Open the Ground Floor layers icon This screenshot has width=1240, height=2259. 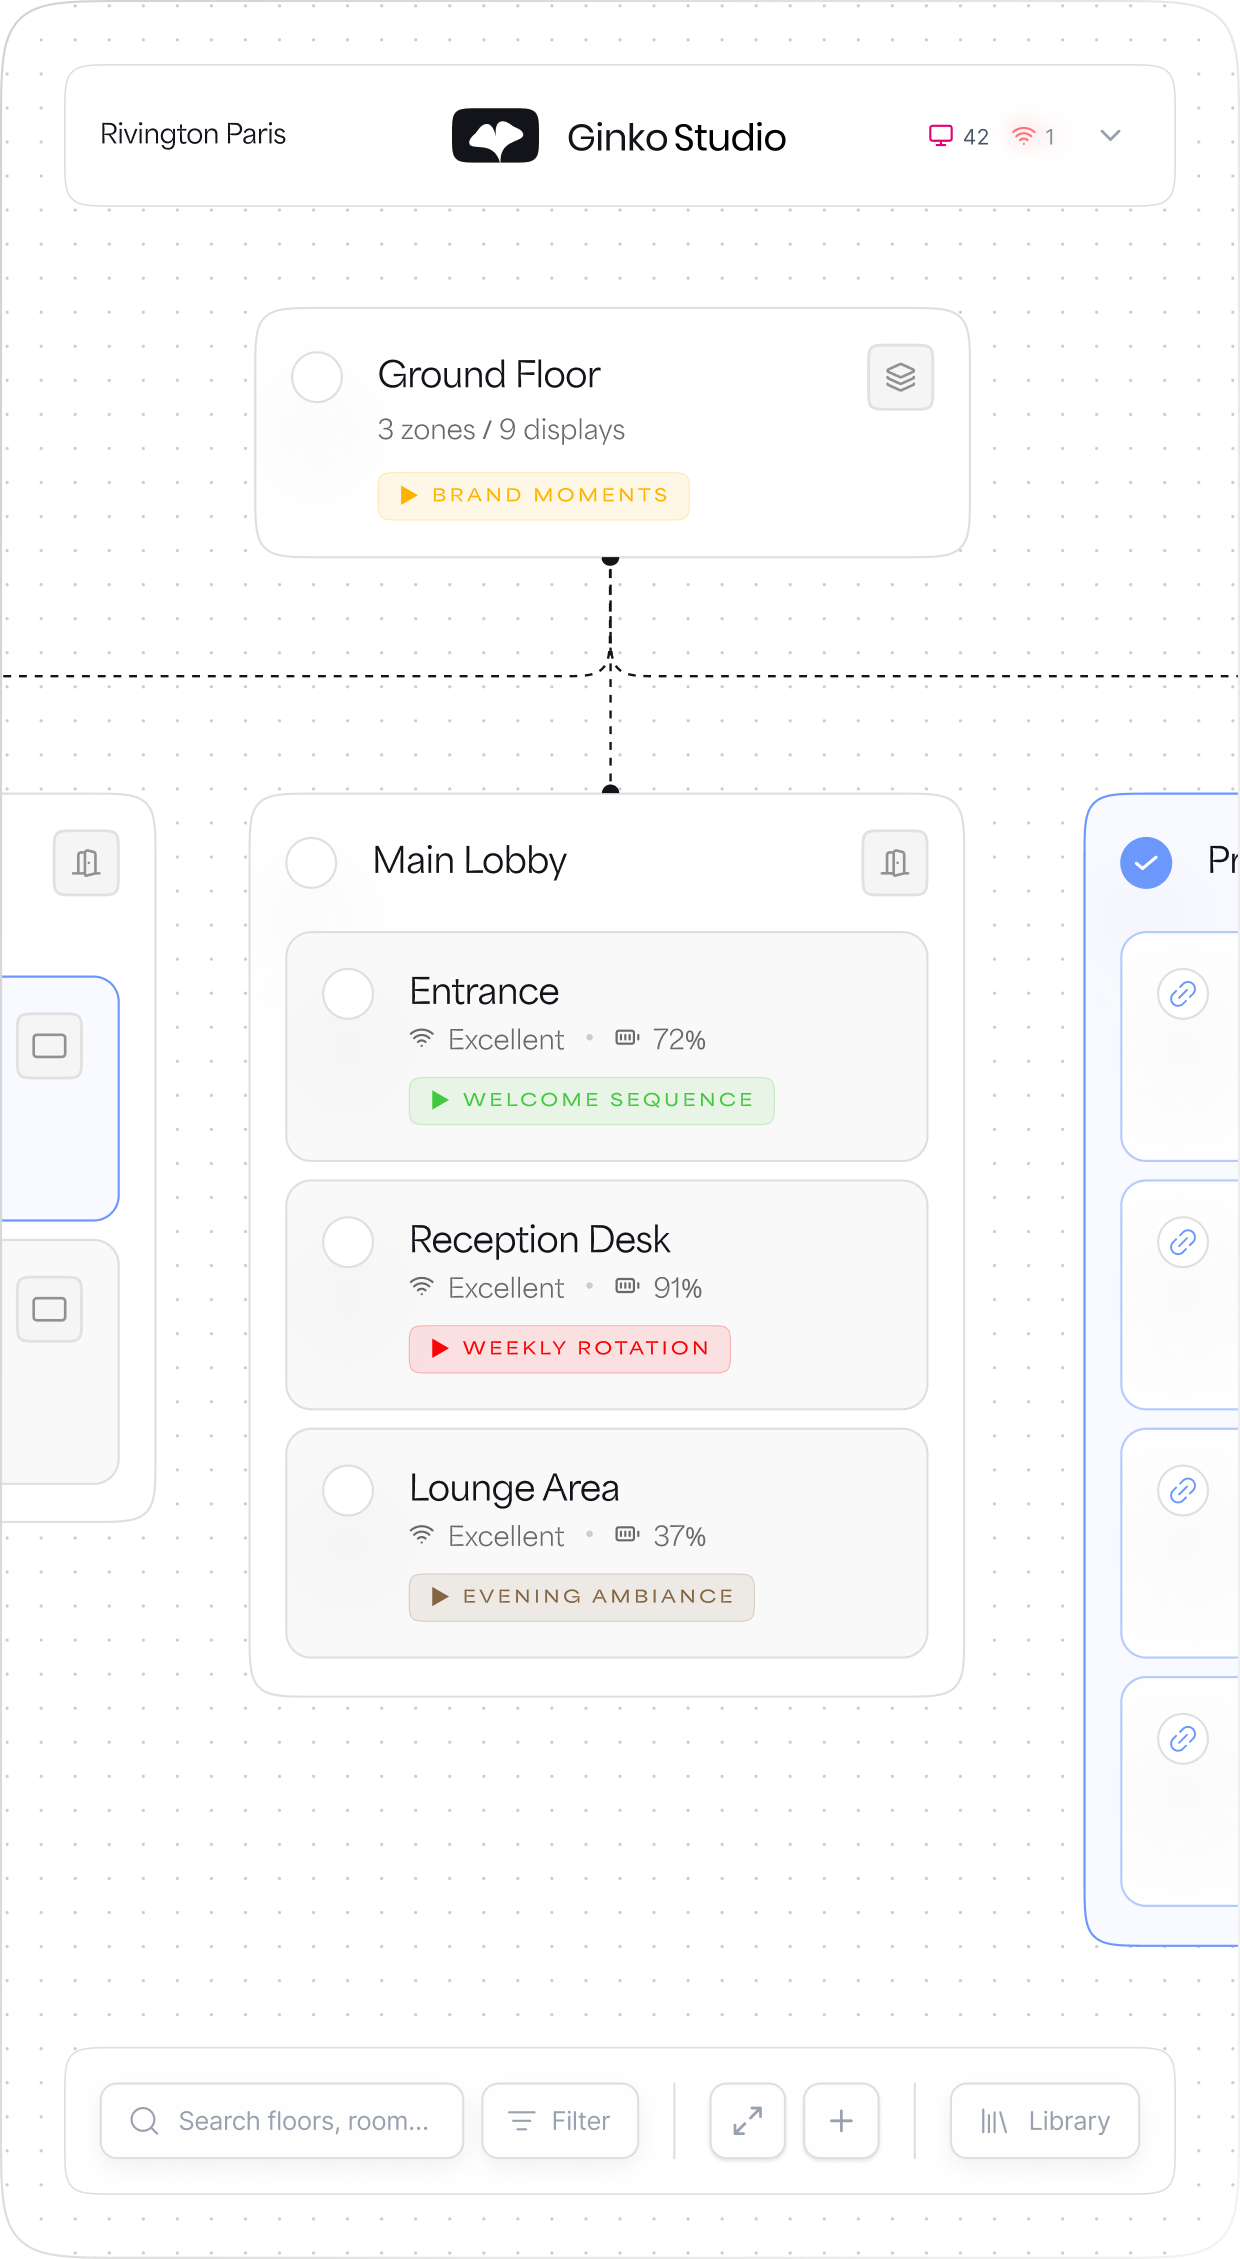[900, 377]
